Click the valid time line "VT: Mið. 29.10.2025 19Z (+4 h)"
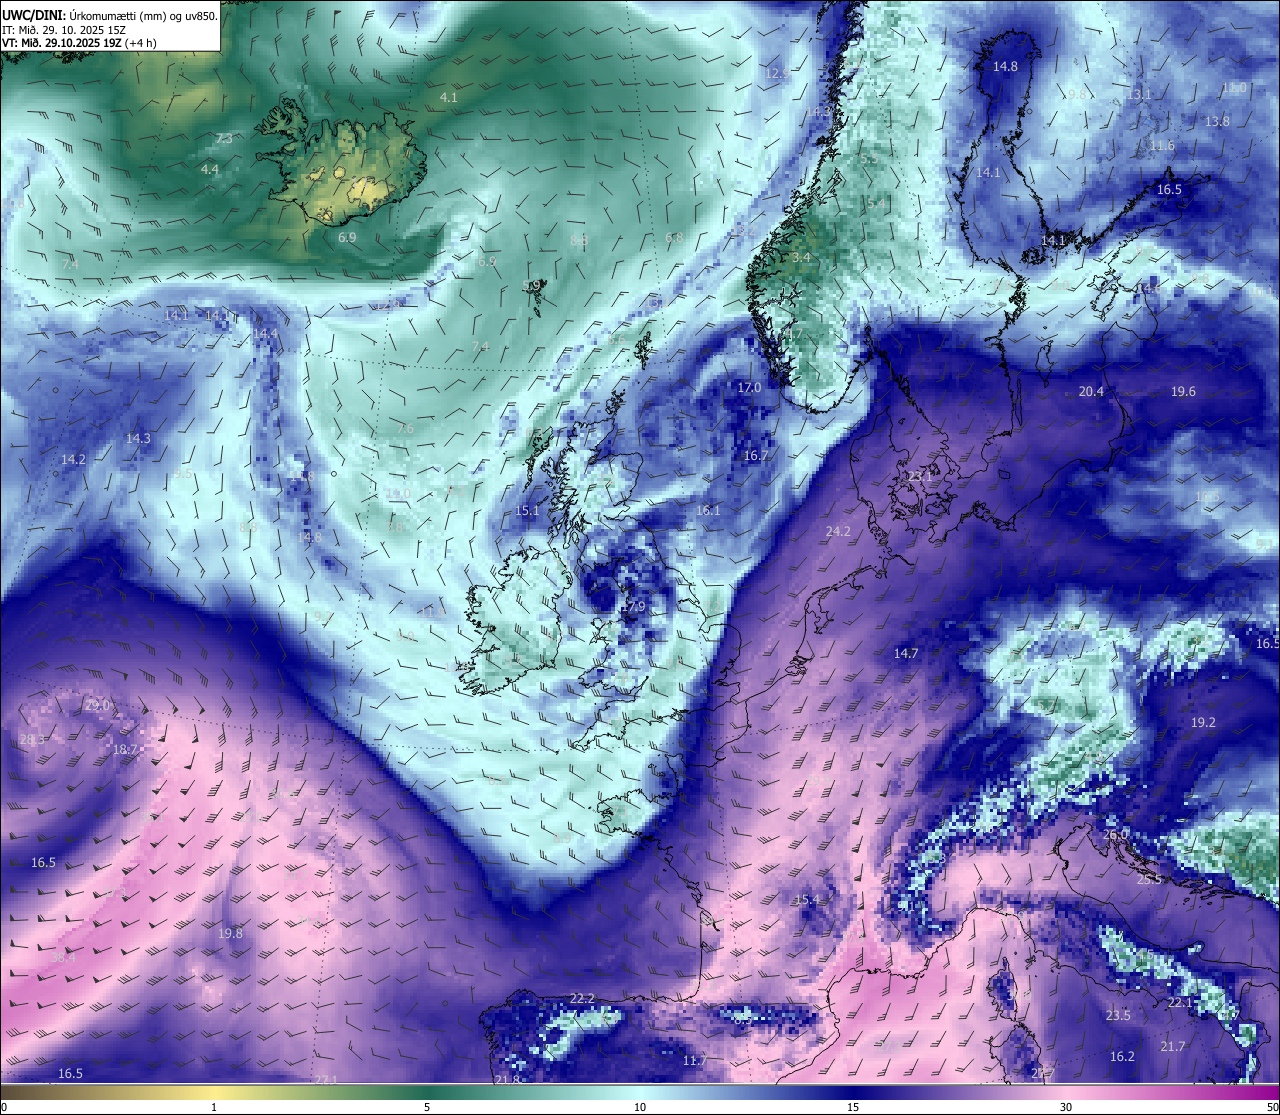Viewport: 1280px width, 1115px height. [79, 43]
